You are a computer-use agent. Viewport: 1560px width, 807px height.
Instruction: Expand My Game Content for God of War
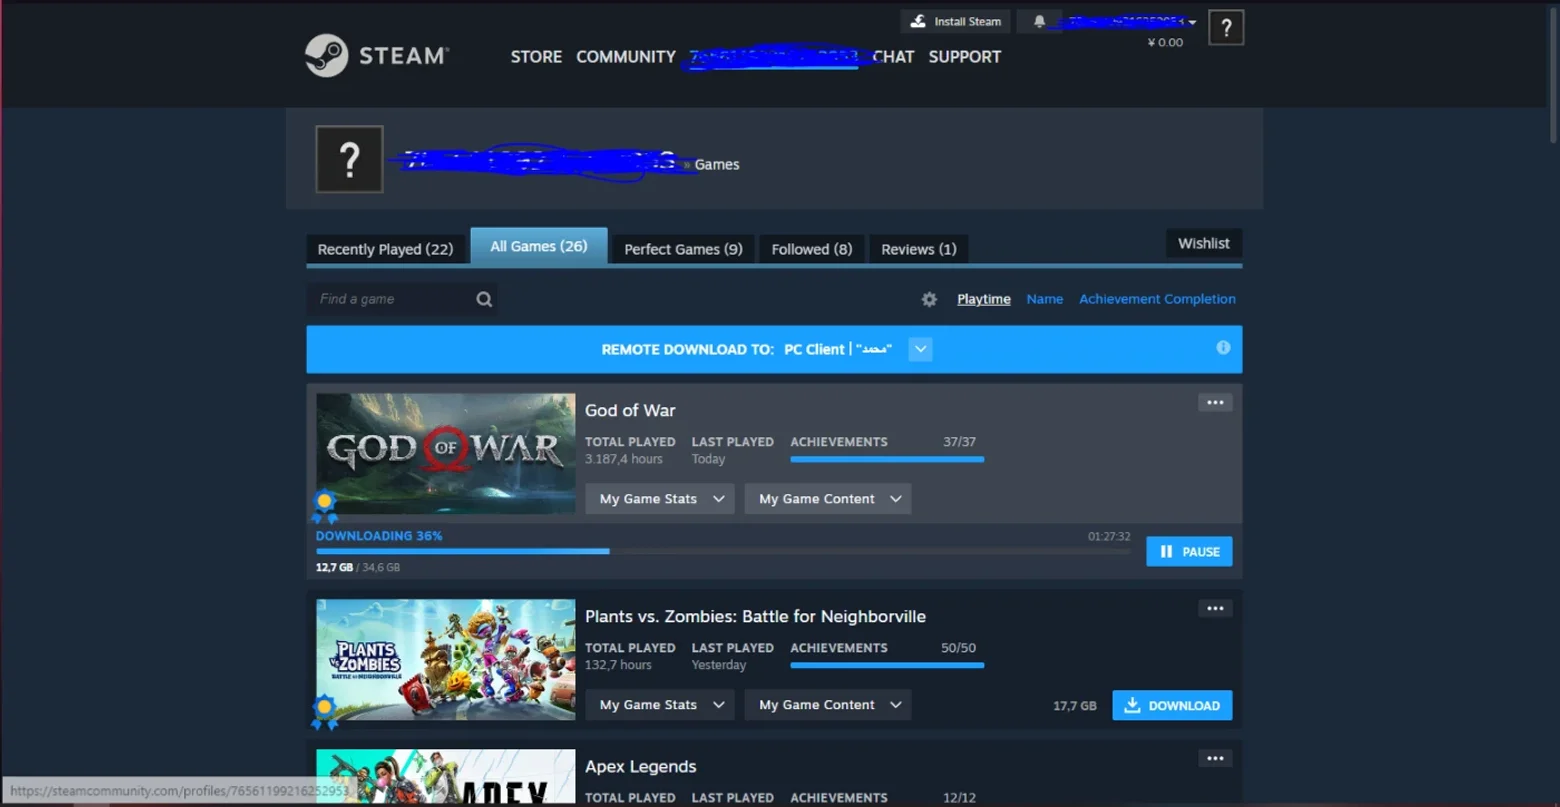(828, 499)
